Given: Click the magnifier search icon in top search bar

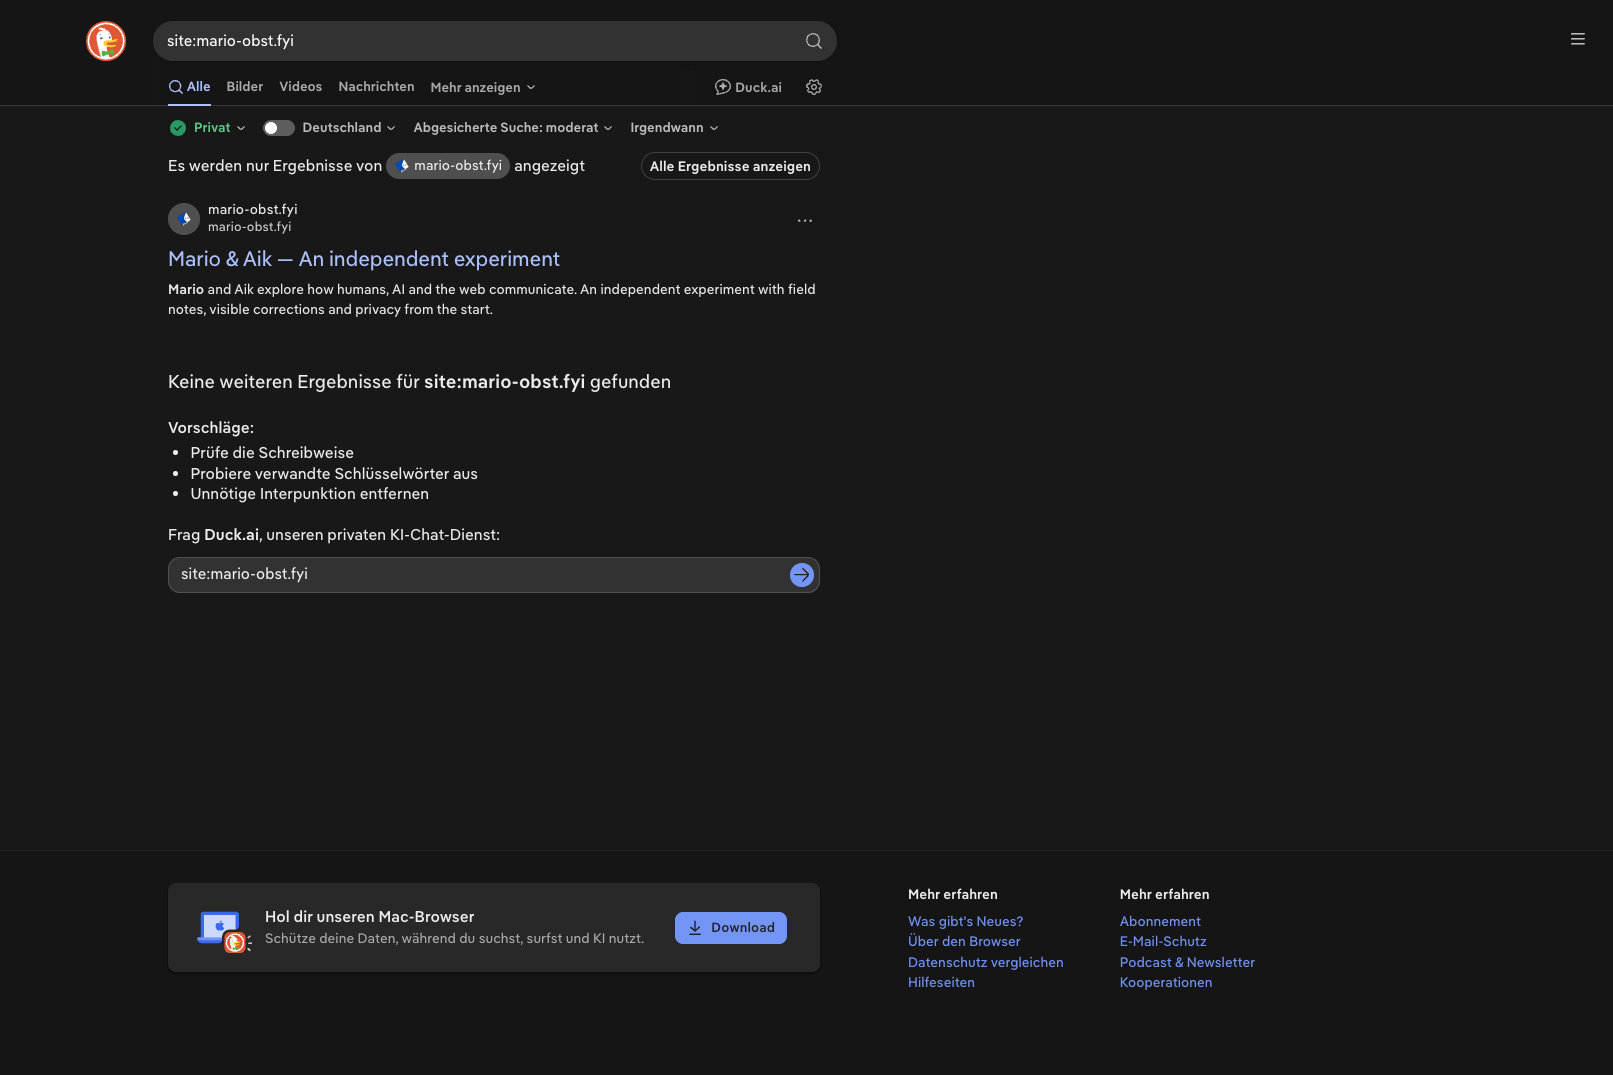Looking at the screenshot, I should [814, 41].
